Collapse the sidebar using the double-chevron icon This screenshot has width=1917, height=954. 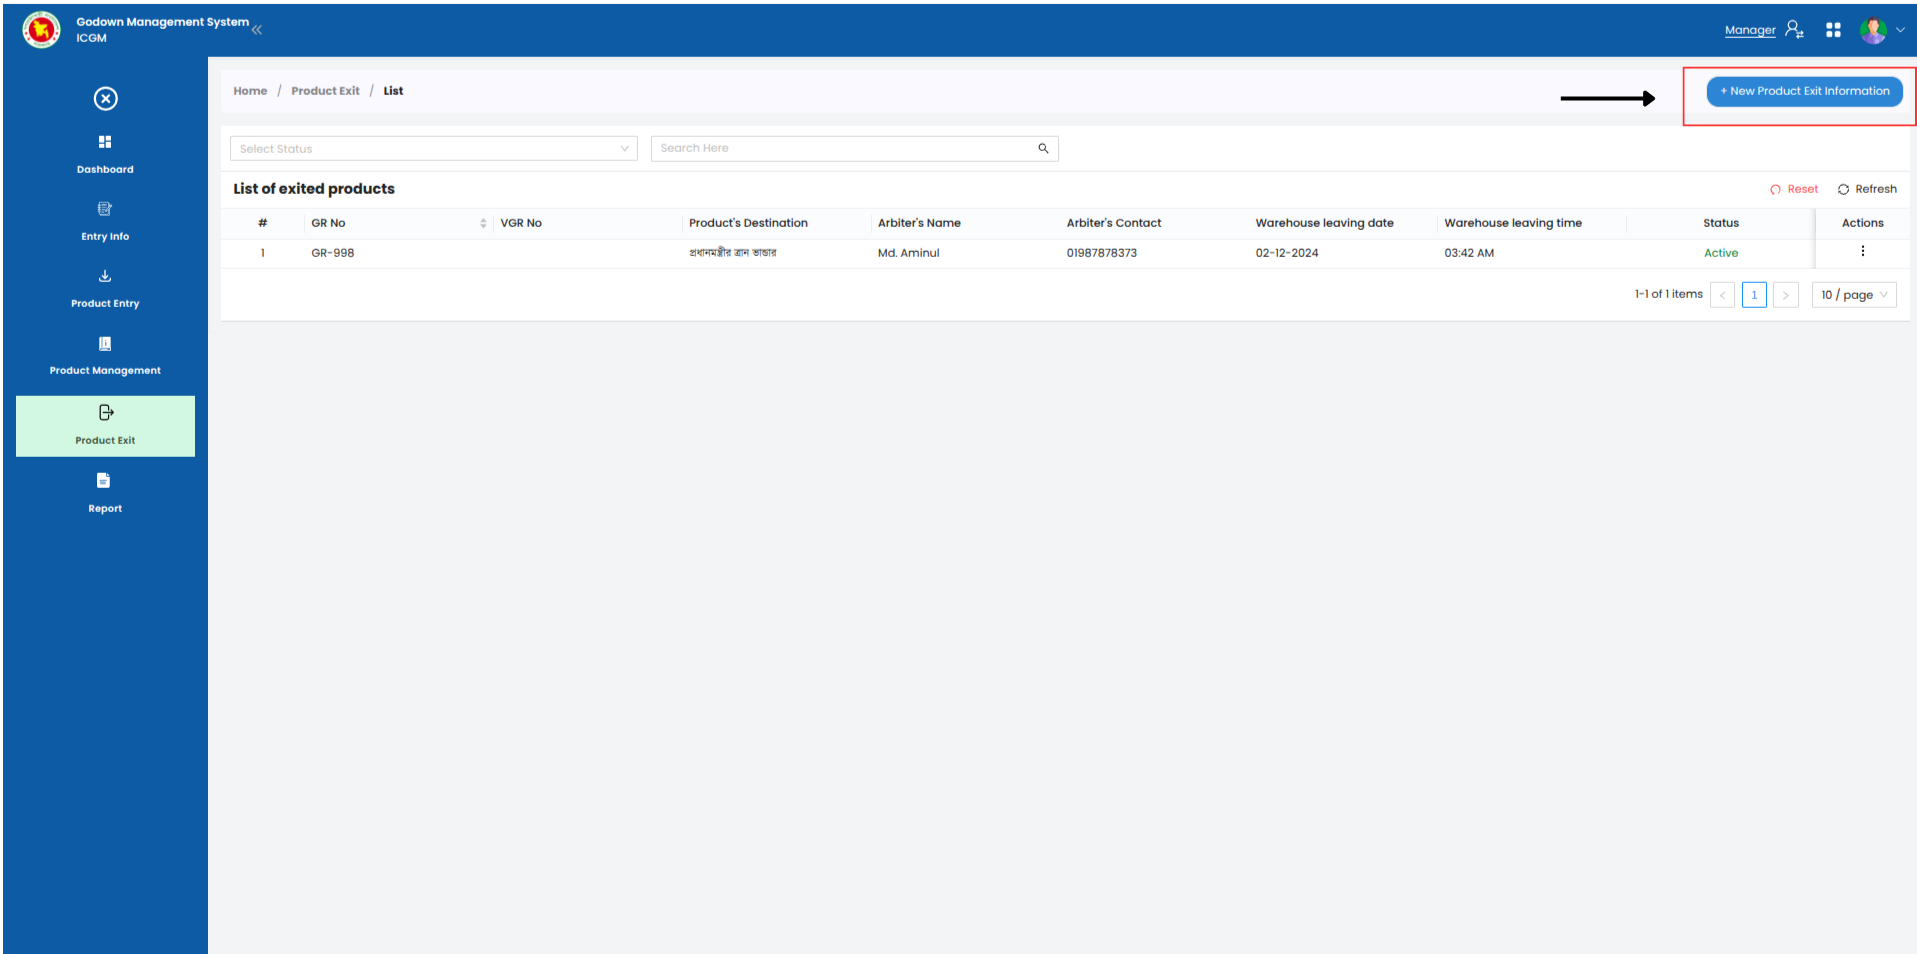(x=257, y=30)
